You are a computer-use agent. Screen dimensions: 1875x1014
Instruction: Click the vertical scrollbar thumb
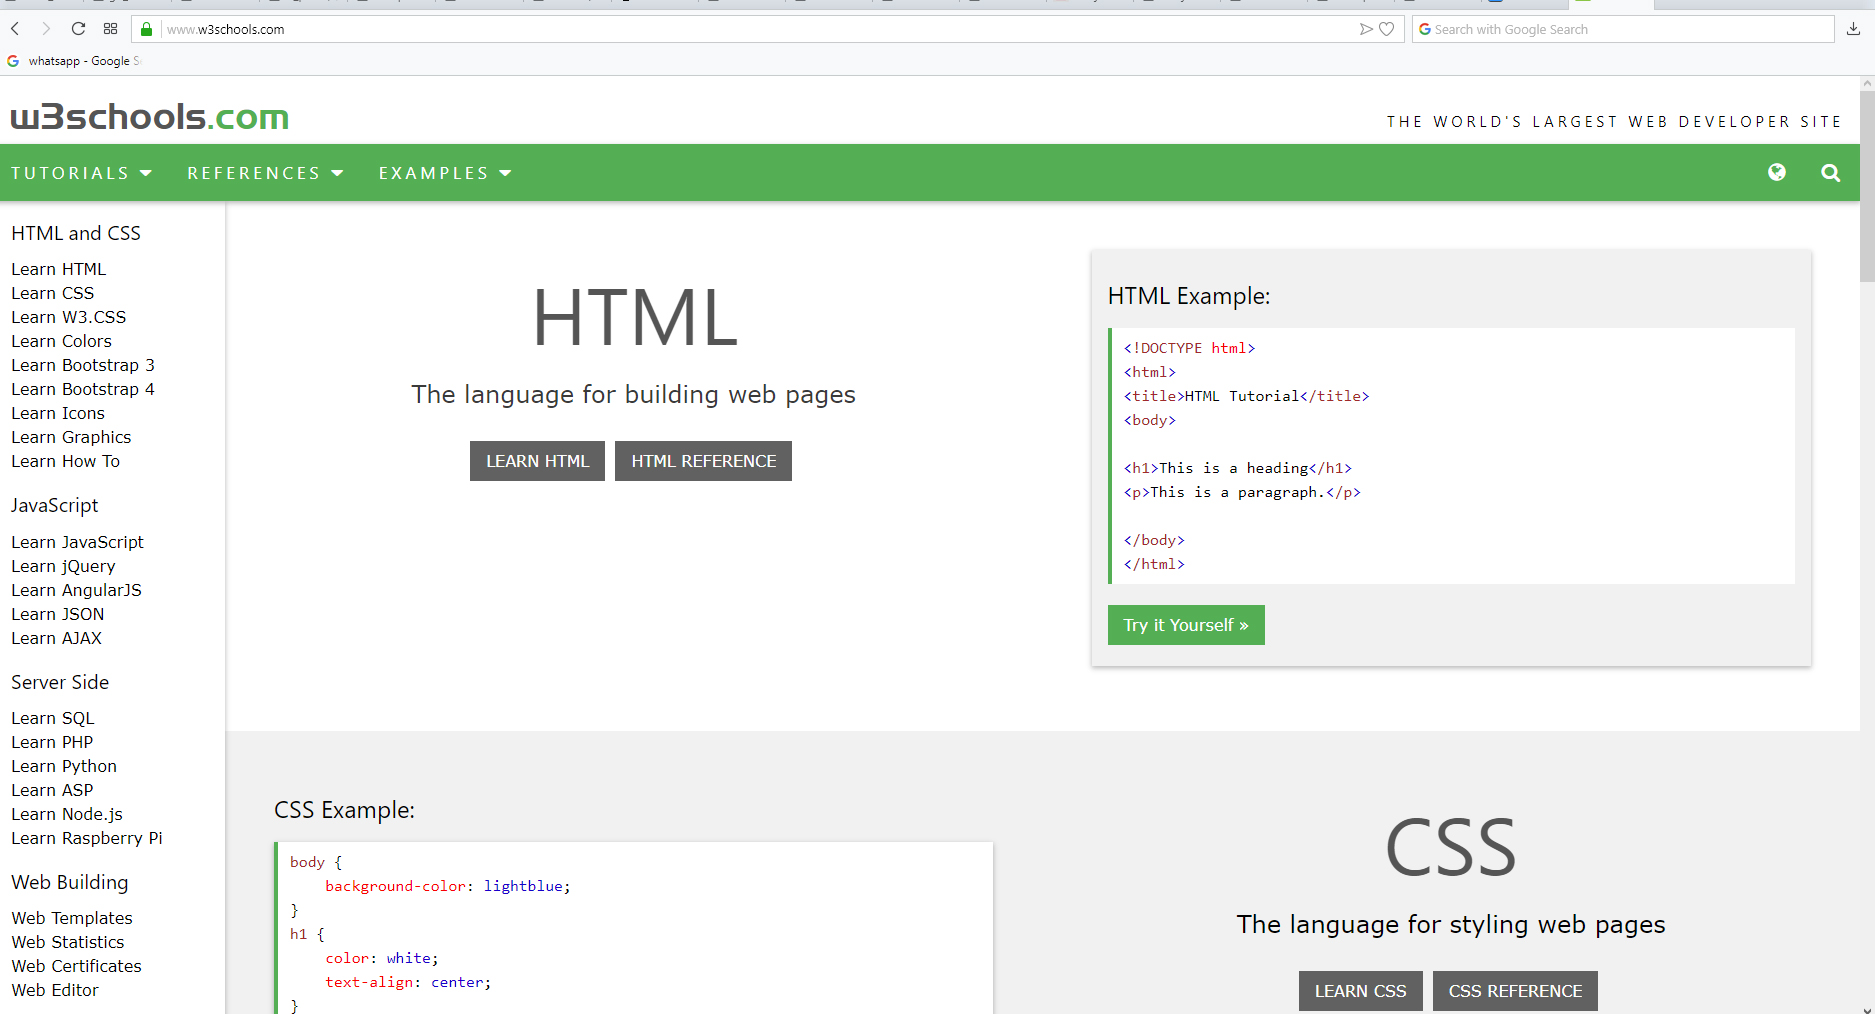point(1867,186)
